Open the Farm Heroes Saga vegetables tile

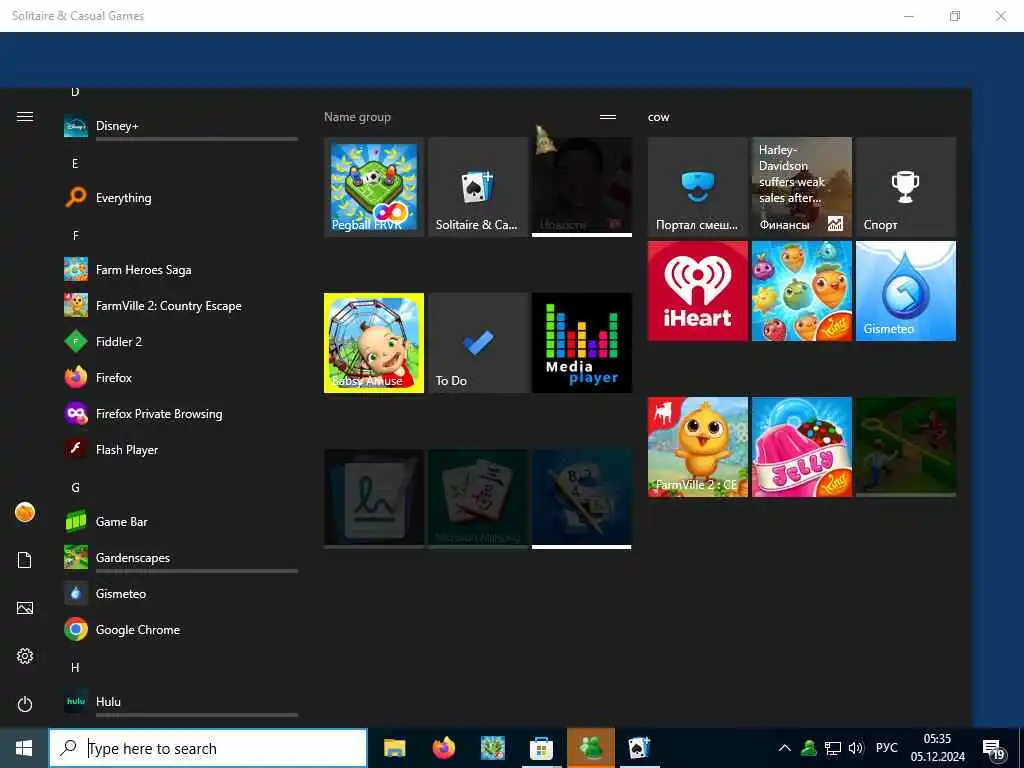tap(801, 291)
